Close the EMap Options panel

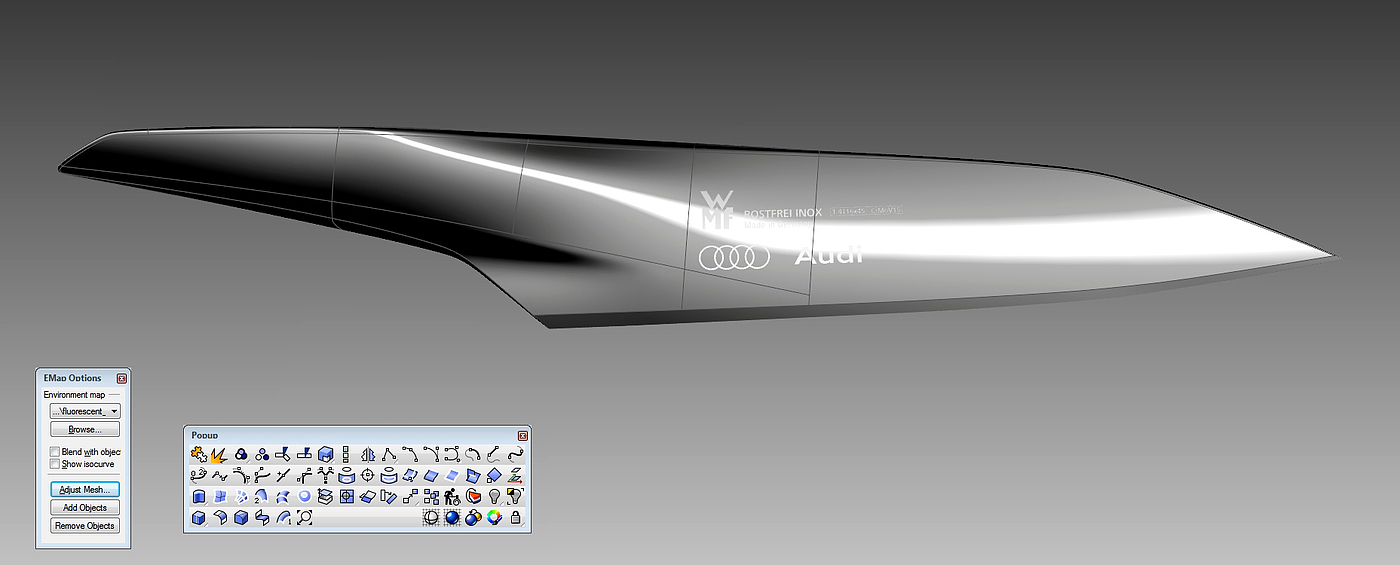pos(122,378)
